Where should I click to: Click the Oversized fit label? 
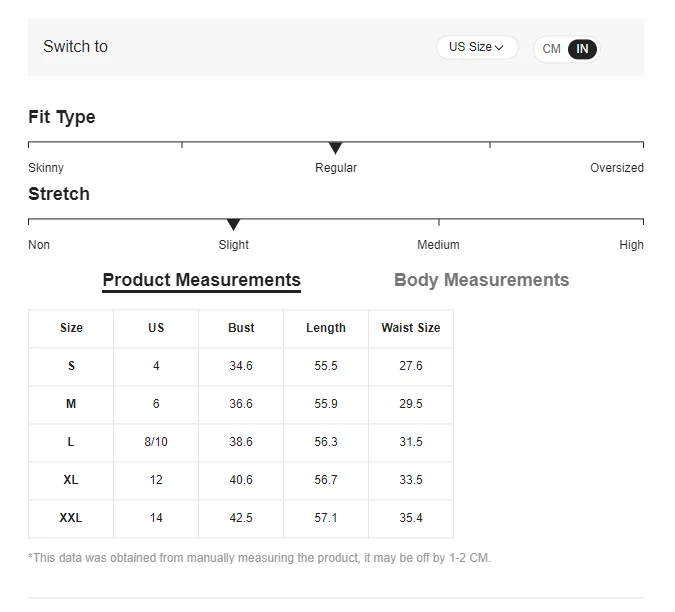click(616, 168)
